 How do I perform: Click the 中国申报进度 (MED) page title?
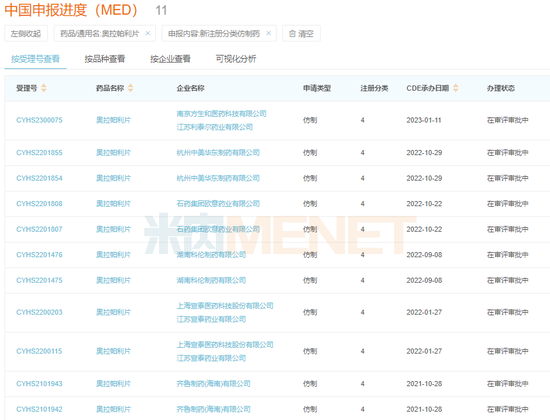click(x=71, y=10)
